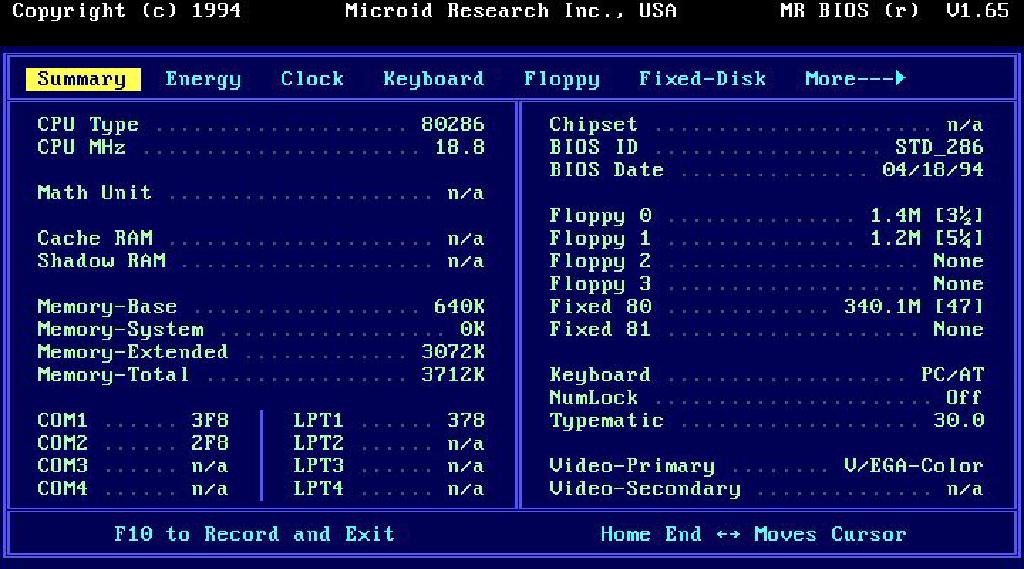
Task: Click the Floppy 3 row label
Action: (600, 284)
